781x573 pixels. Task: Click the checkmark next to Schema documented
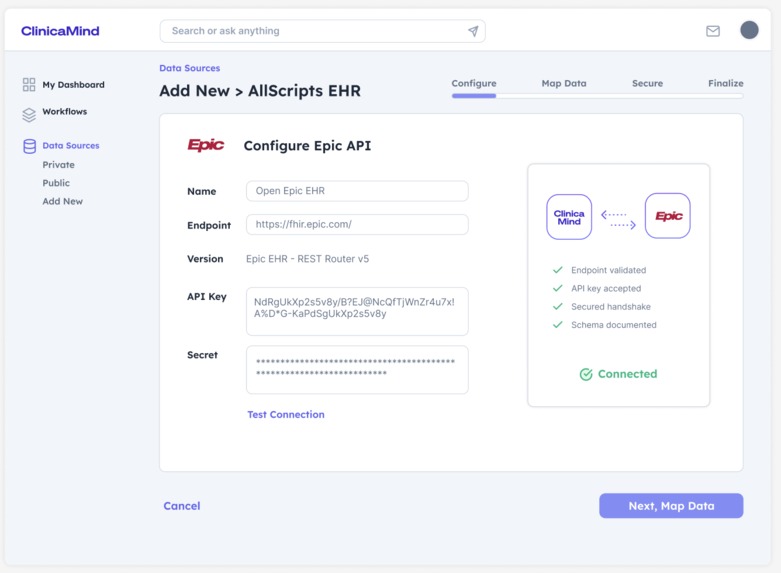pyautogui.click(x=557, y=325)
